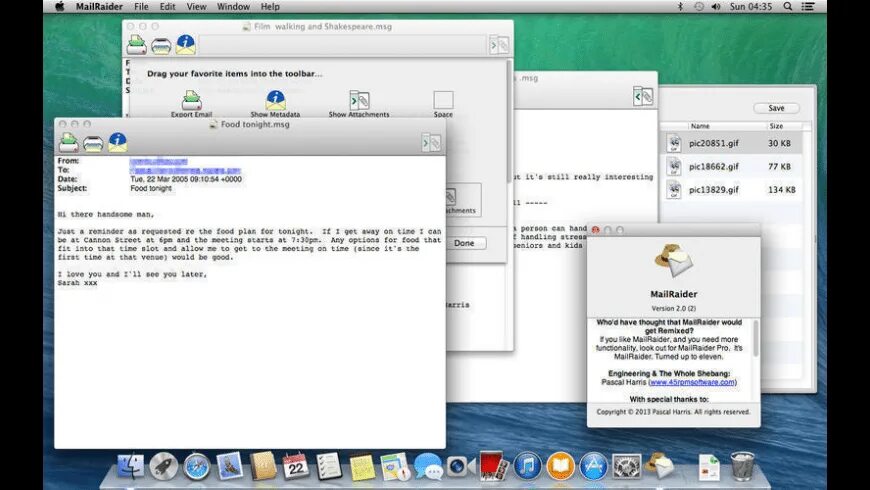Select the Space item in customize sheet
Viewport: 870px width, 490px height.
tap(443, 104)
